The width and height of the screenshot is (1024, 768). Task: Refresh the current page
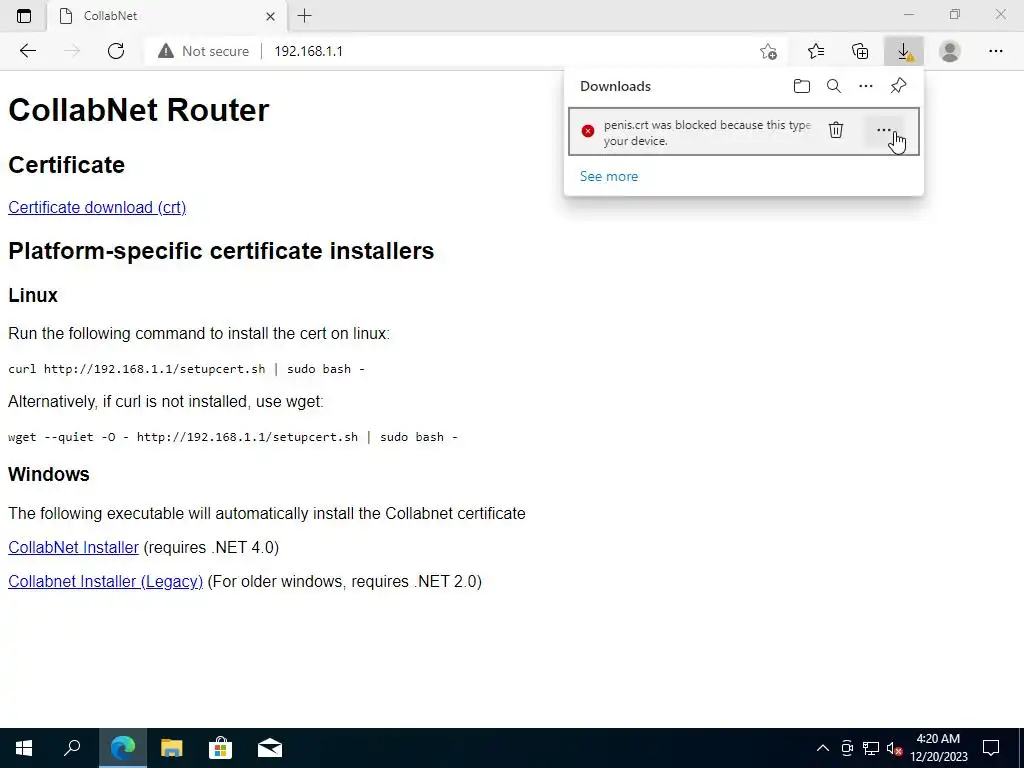[x=116, y=51]
